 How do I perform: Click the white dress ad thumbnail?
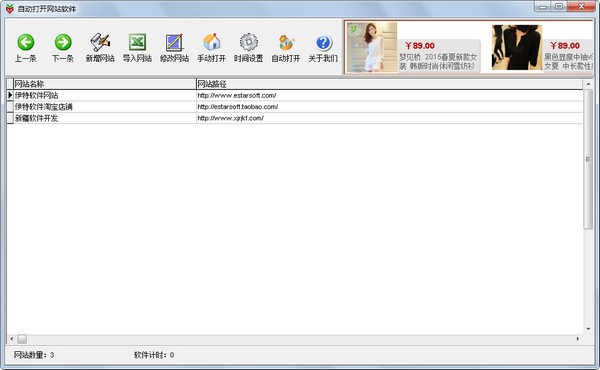[372, 47]
